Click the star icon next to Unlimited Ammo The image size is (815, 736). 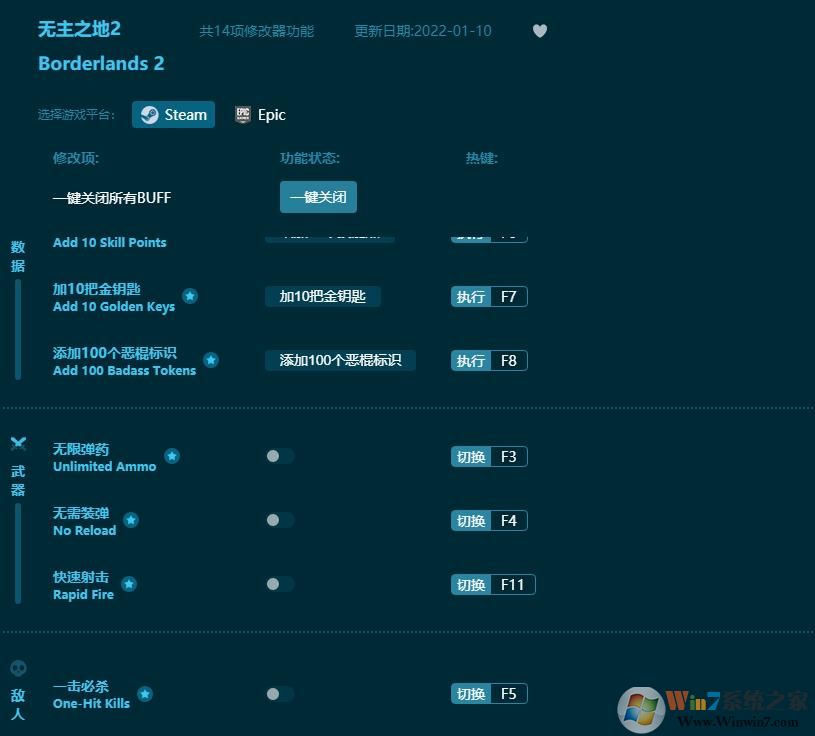[x=172, y=456]
